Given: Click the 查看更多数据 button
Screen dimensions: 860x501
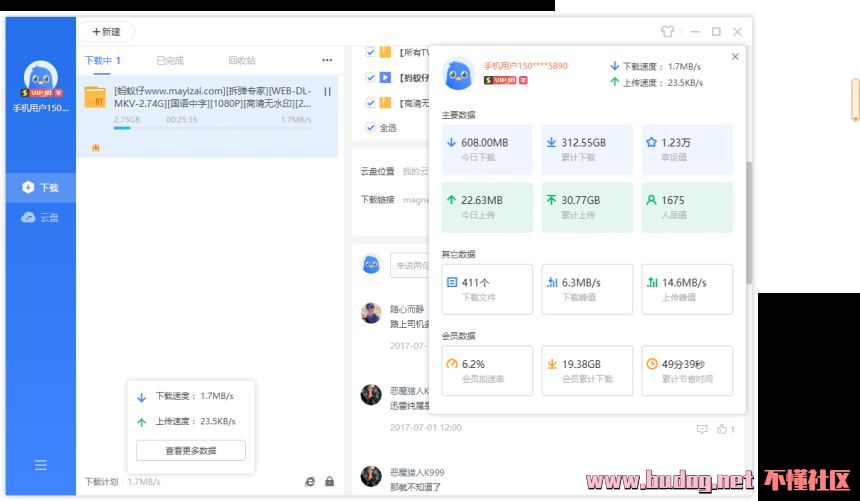Looking at the screenshot, I should pyautogui.click(x=190, y=450).
